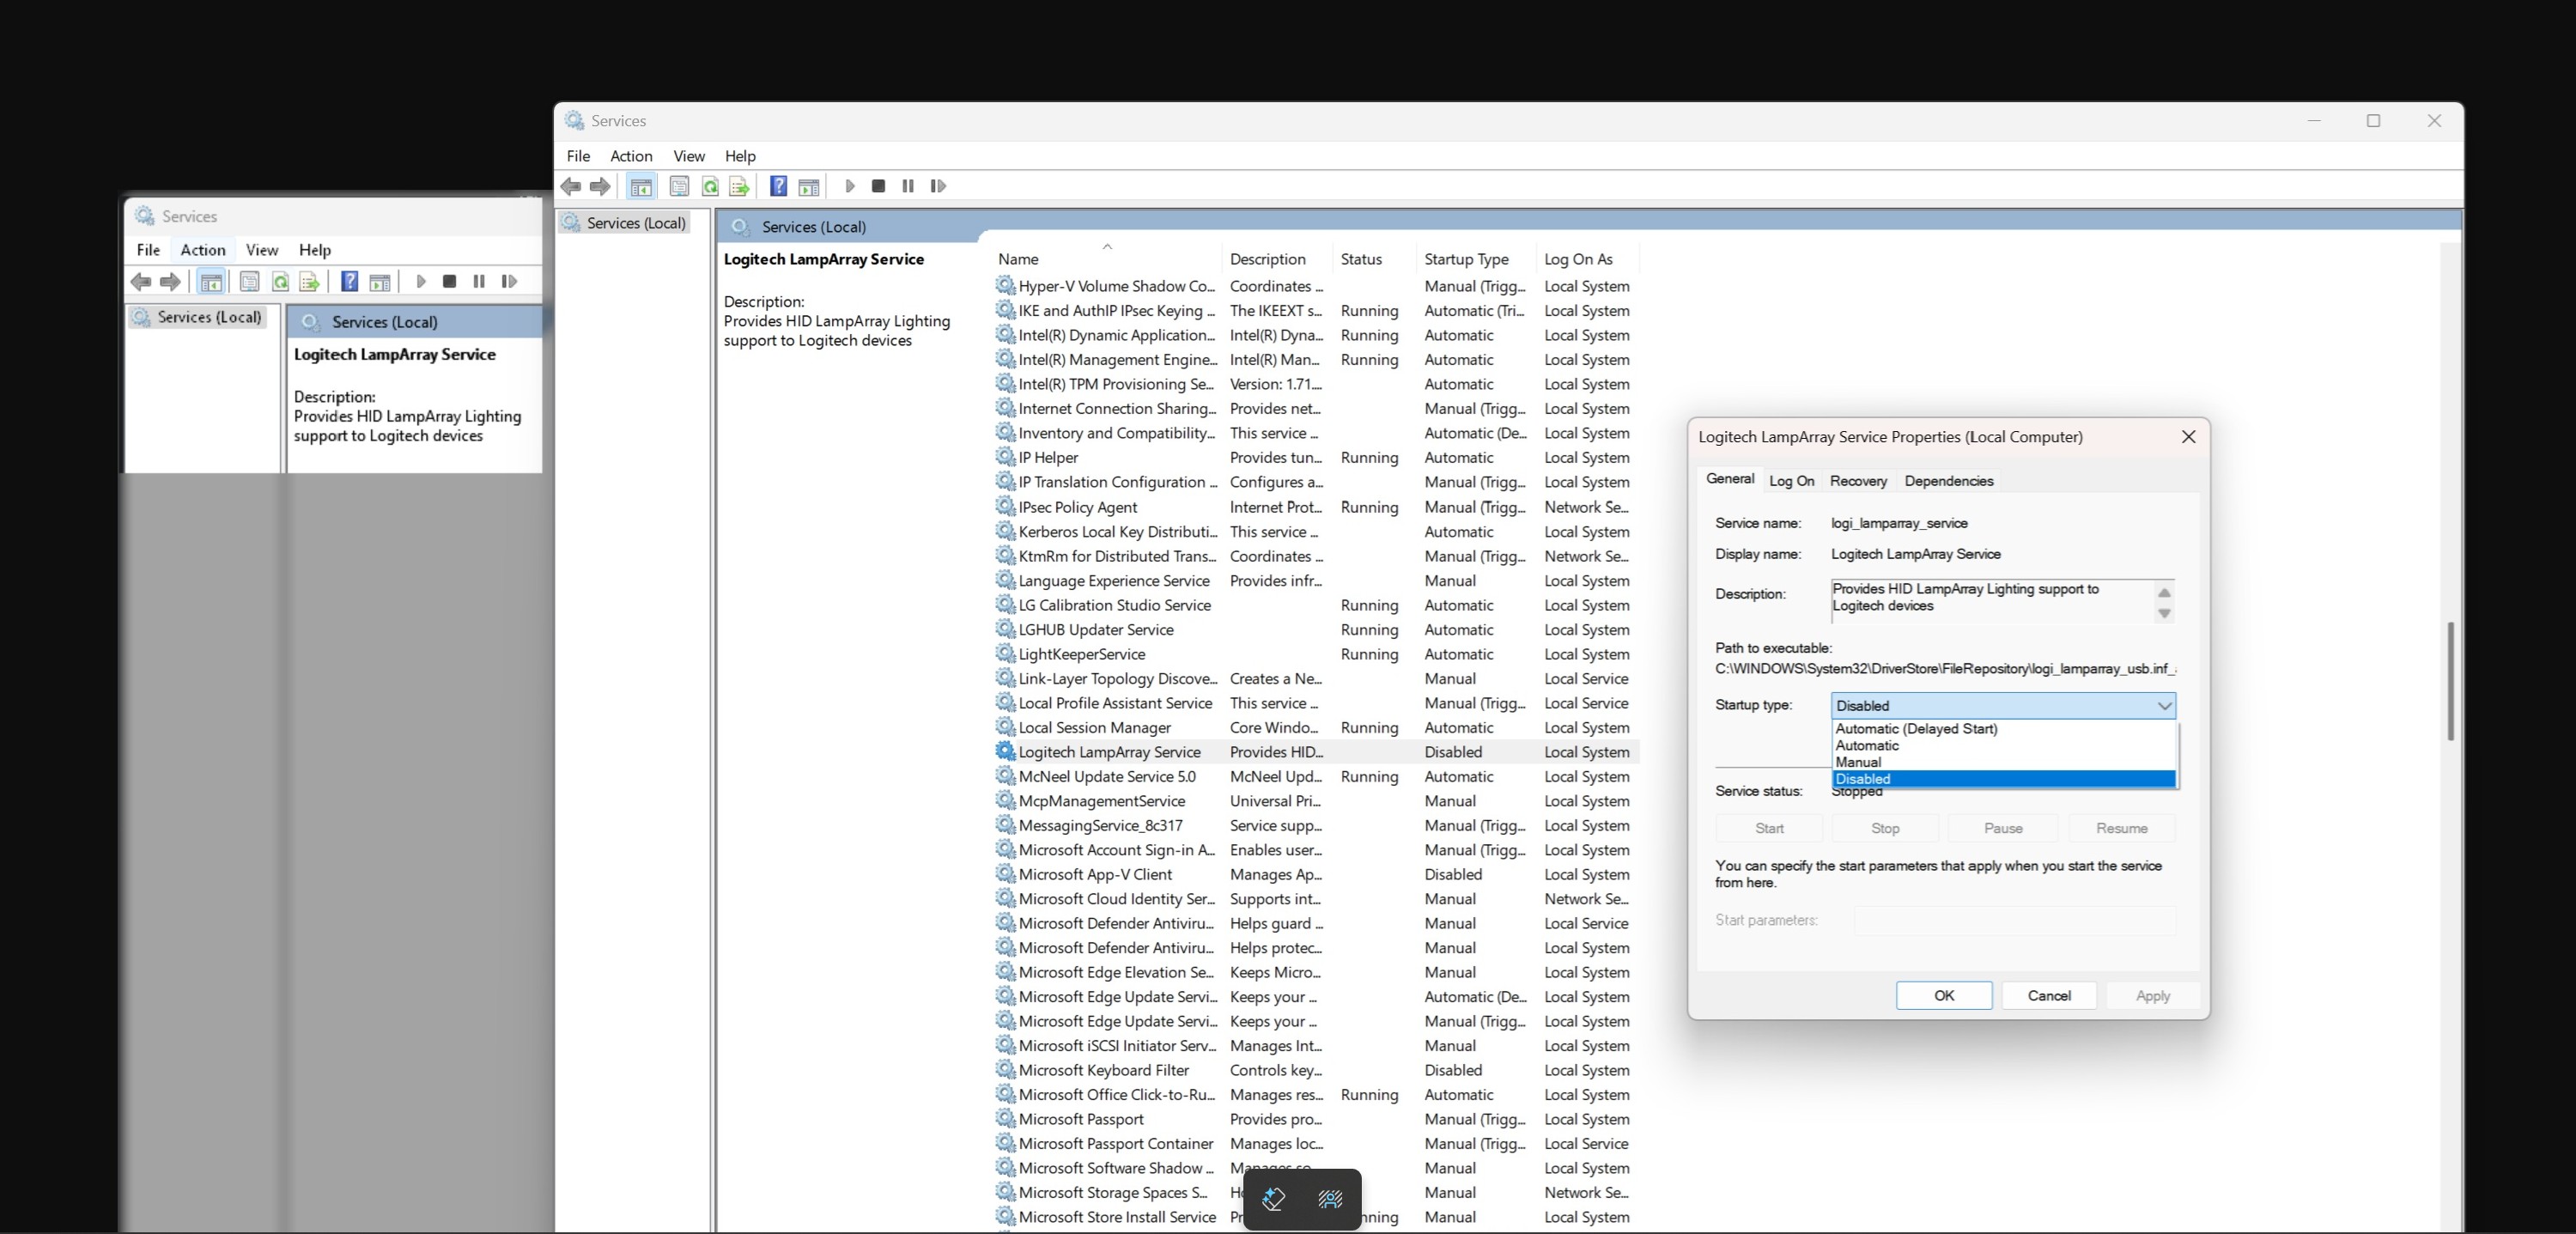Open the View menu in main Services window

click(x=689, y=156)
